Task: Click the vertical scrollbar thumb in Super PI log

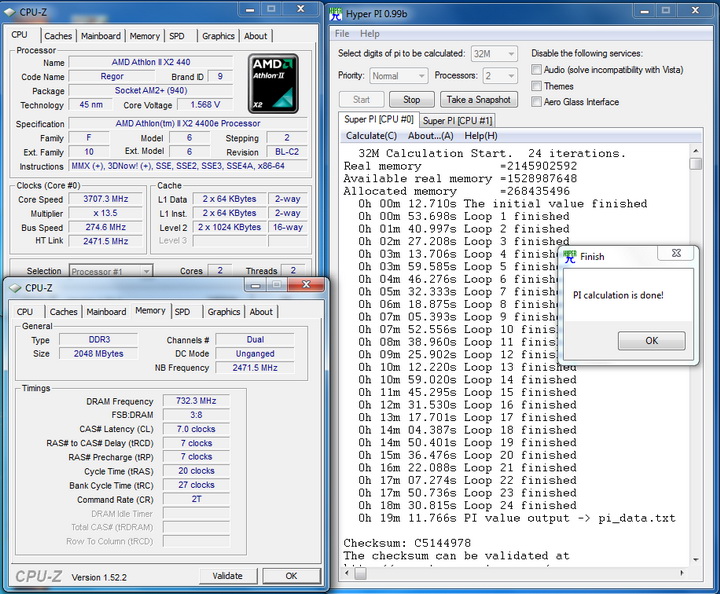Action: click(x=696, y=163)
